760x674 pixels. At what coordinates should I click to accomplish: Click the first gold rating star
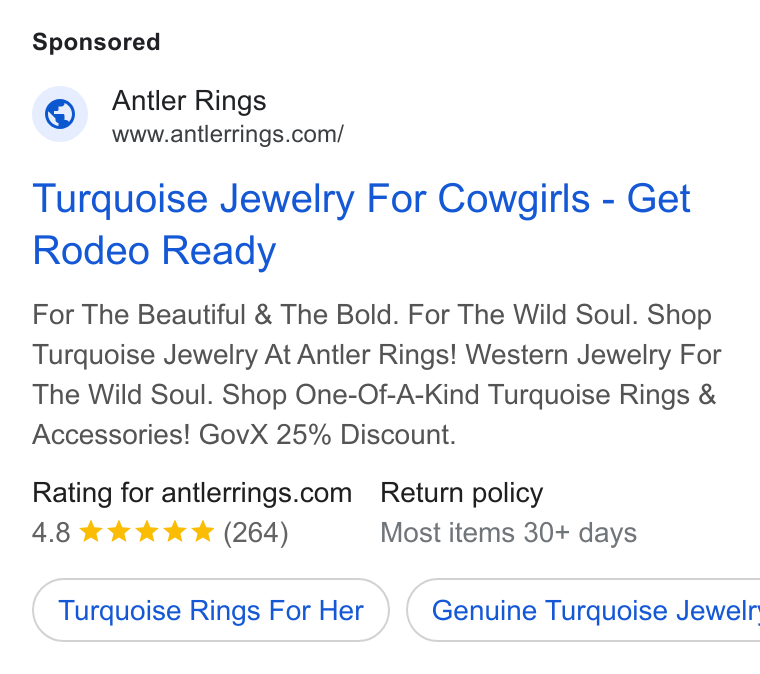coord(91,531)
